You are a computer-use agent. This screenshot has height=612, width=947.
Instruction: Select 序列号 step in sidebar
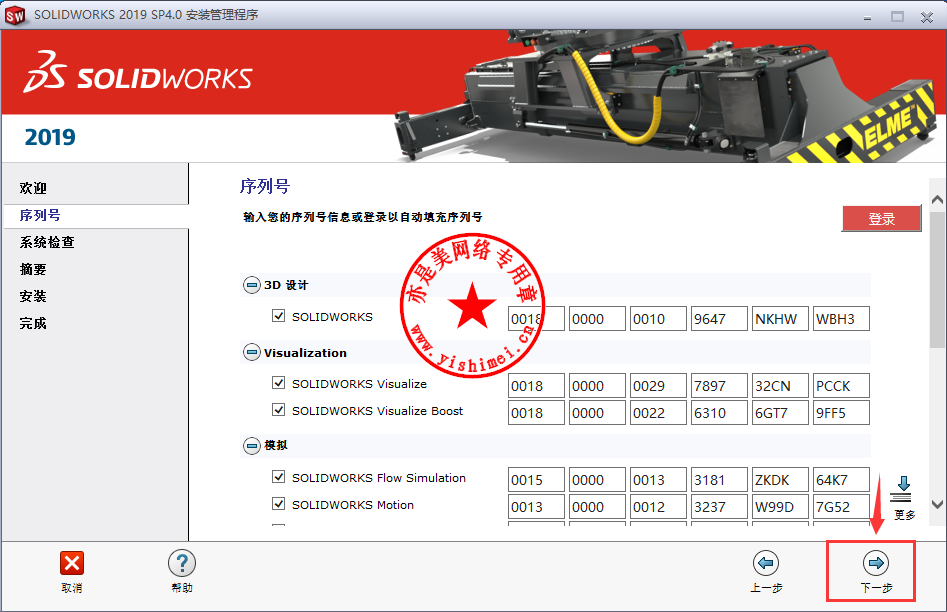40,215
